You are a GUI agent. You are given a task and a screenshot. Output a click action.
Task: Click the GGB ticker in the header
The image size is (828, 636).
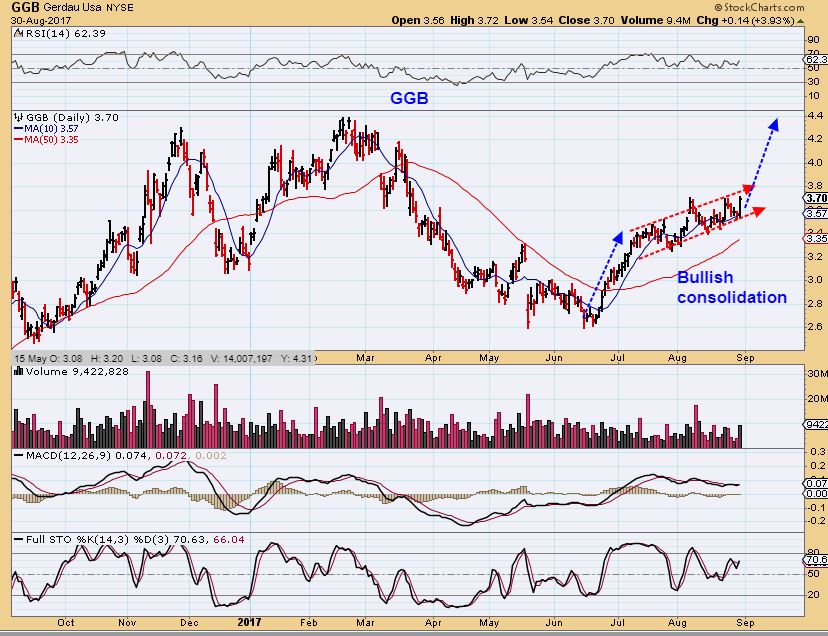coord(25,7)
